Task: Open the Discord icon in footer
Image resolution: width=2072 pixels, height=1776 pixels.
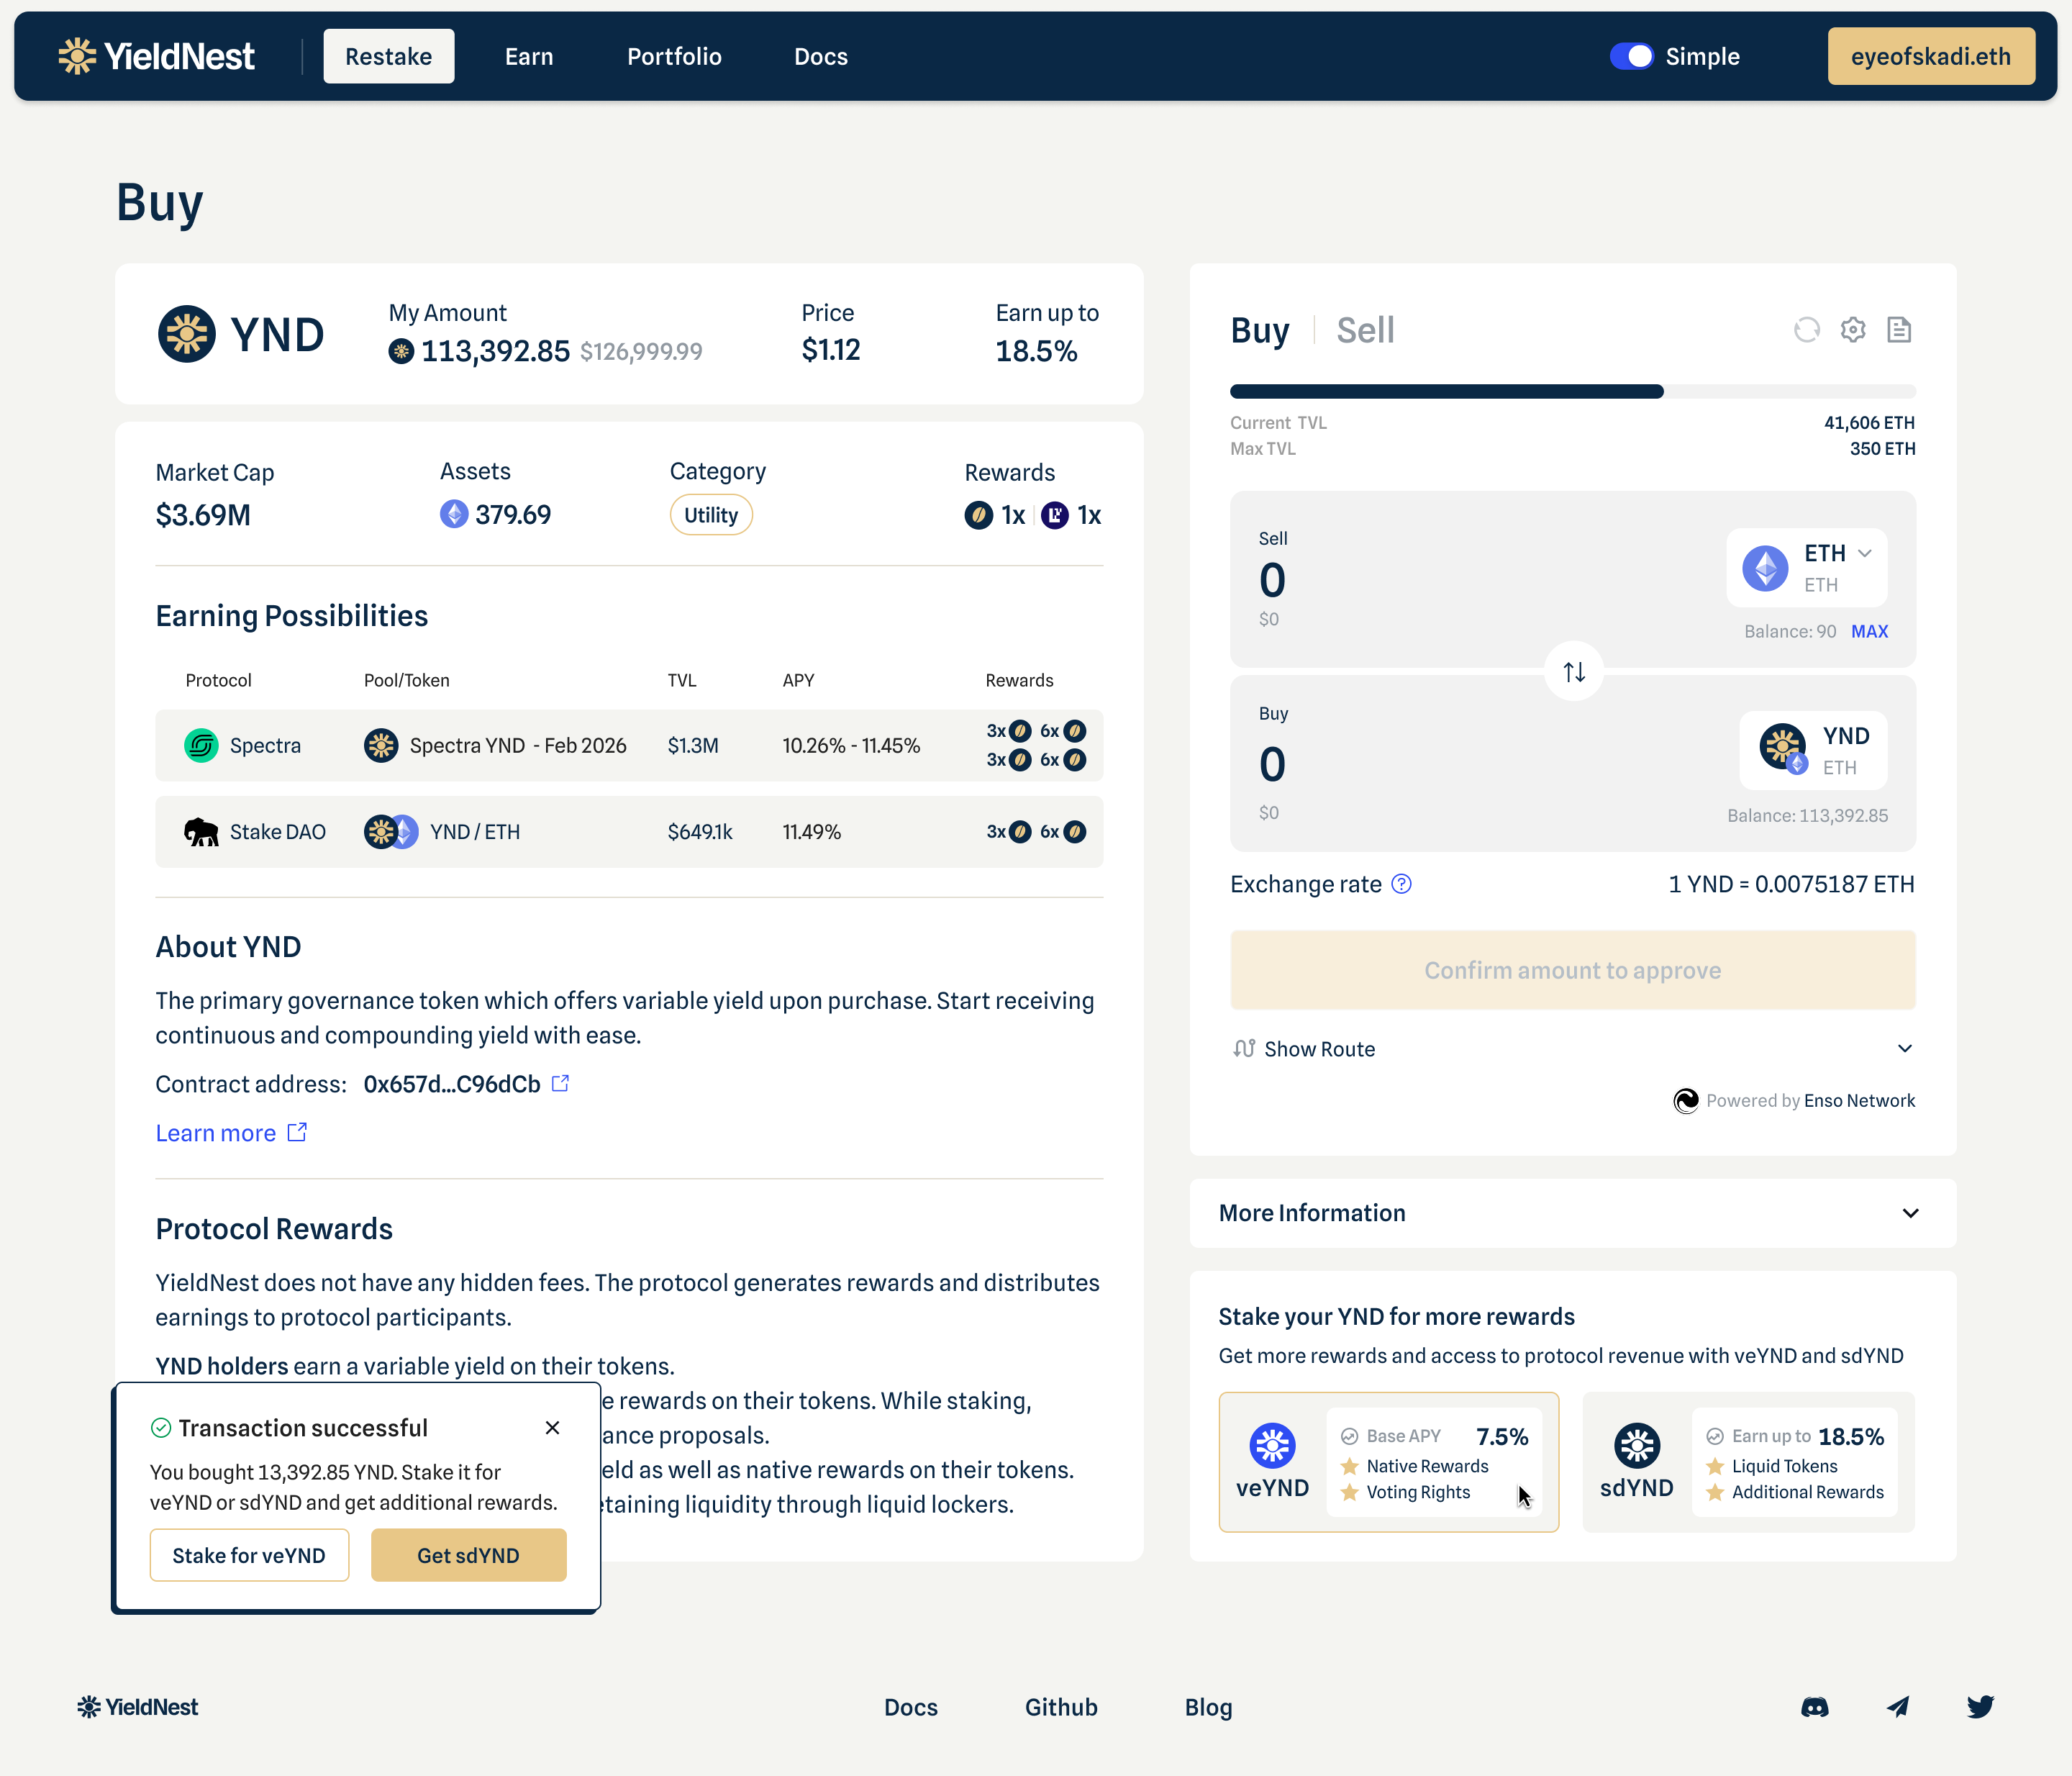Action: (1815, 1707)
